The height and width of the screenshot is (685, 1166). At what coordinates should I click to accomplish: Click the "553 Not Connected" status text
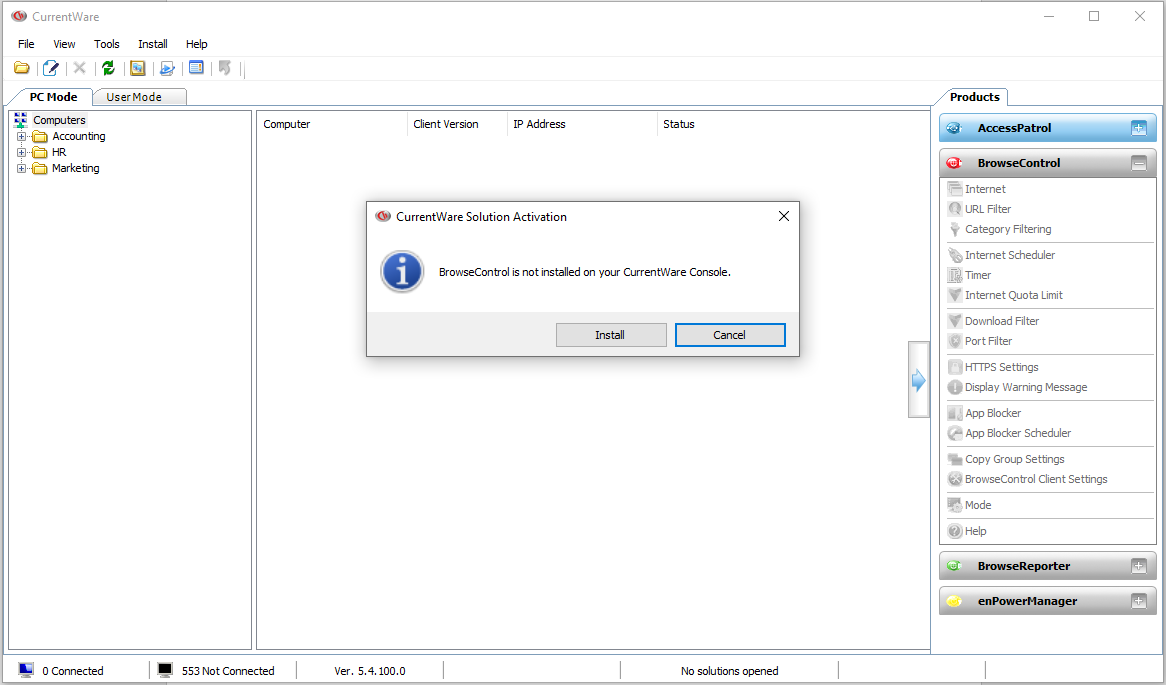tap(228, 671)
